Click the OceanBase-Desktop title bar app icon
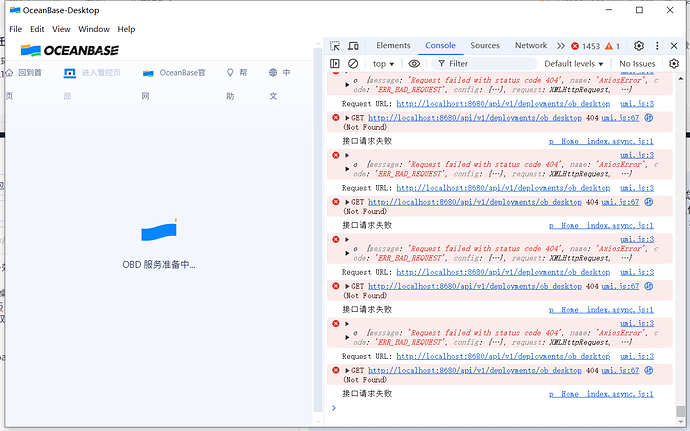The width and height of the screenshot is (690, 431). [x=15, y=10]
